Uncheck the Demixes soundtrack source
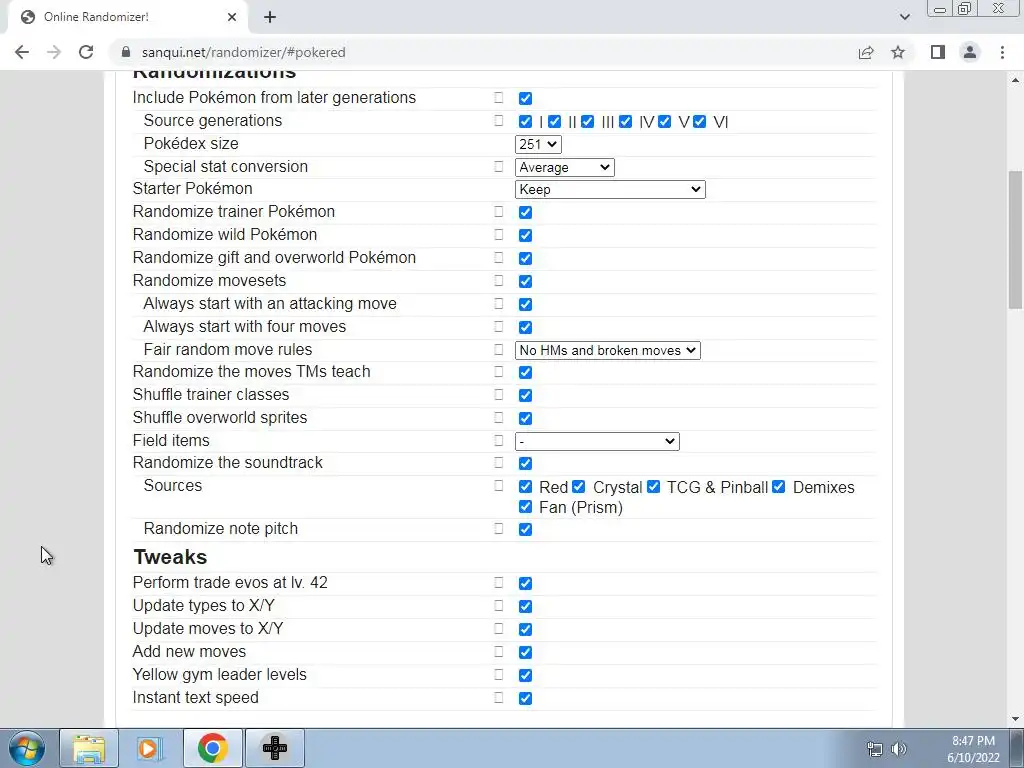 778,487
